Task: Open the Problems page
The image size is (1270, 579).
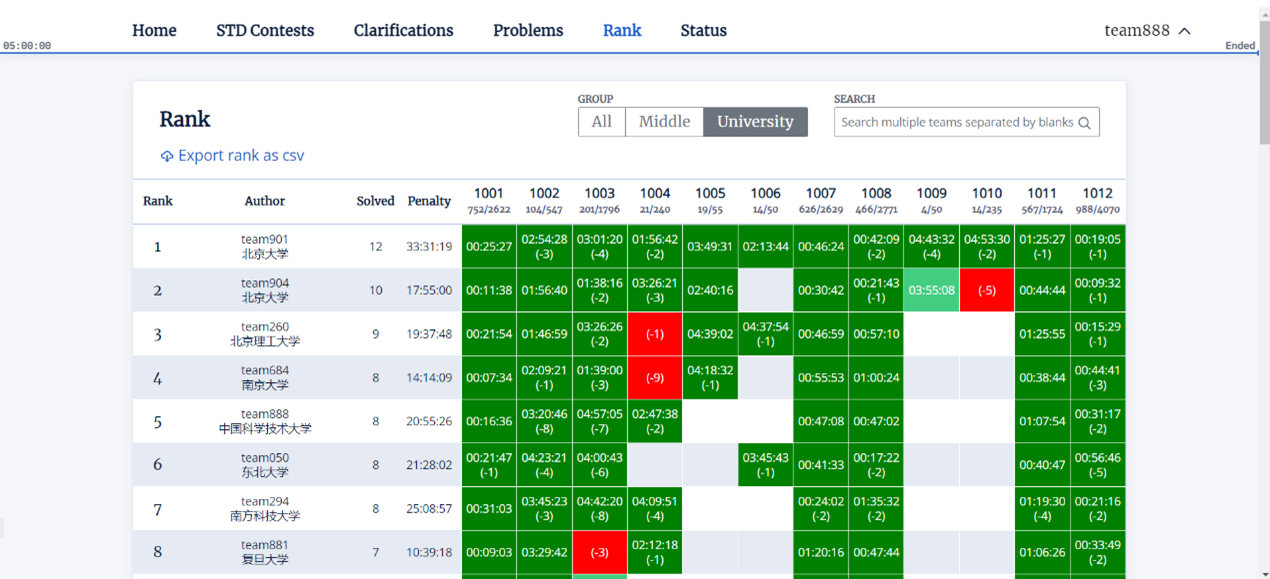Action: (x=528, y=30)
